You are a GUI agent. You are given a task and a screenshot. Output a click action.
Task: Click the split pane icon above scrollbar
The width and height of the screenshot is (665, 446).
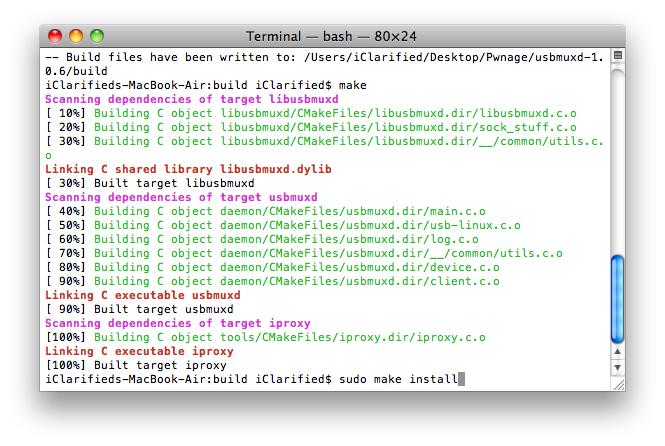coord(617,56)
